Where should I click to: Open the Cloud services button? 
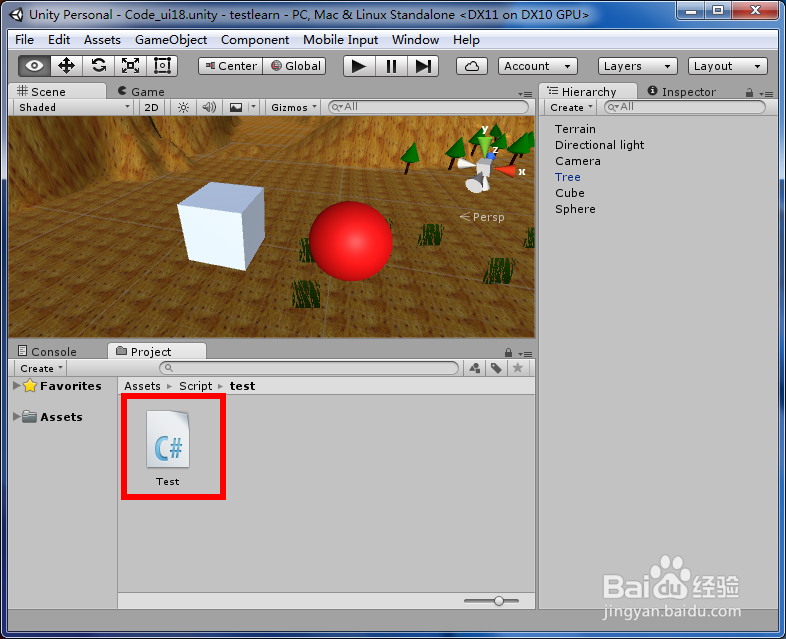point(472,66)
